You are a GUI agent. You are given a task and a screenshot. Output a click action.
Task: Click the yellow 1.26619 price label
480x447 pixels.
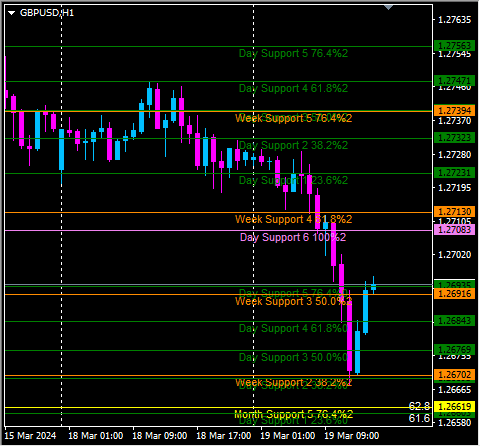click(455, 407)
